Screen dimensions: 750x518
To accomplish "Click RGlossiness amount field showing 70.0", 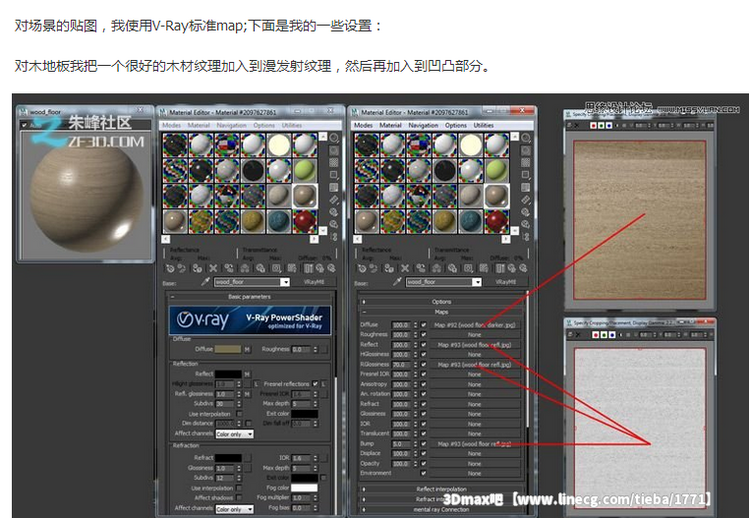I will [401, 364].
